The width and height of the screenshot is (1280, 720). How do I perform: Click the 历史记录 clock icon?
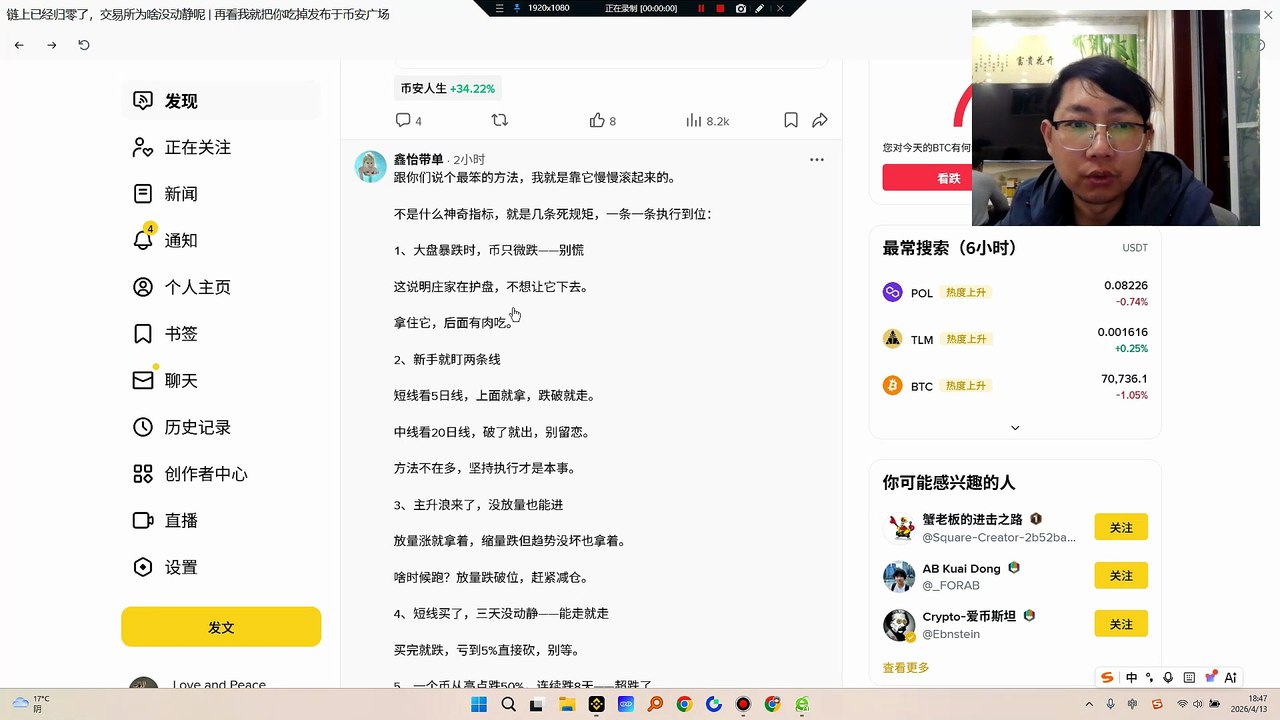click(143, 427)
